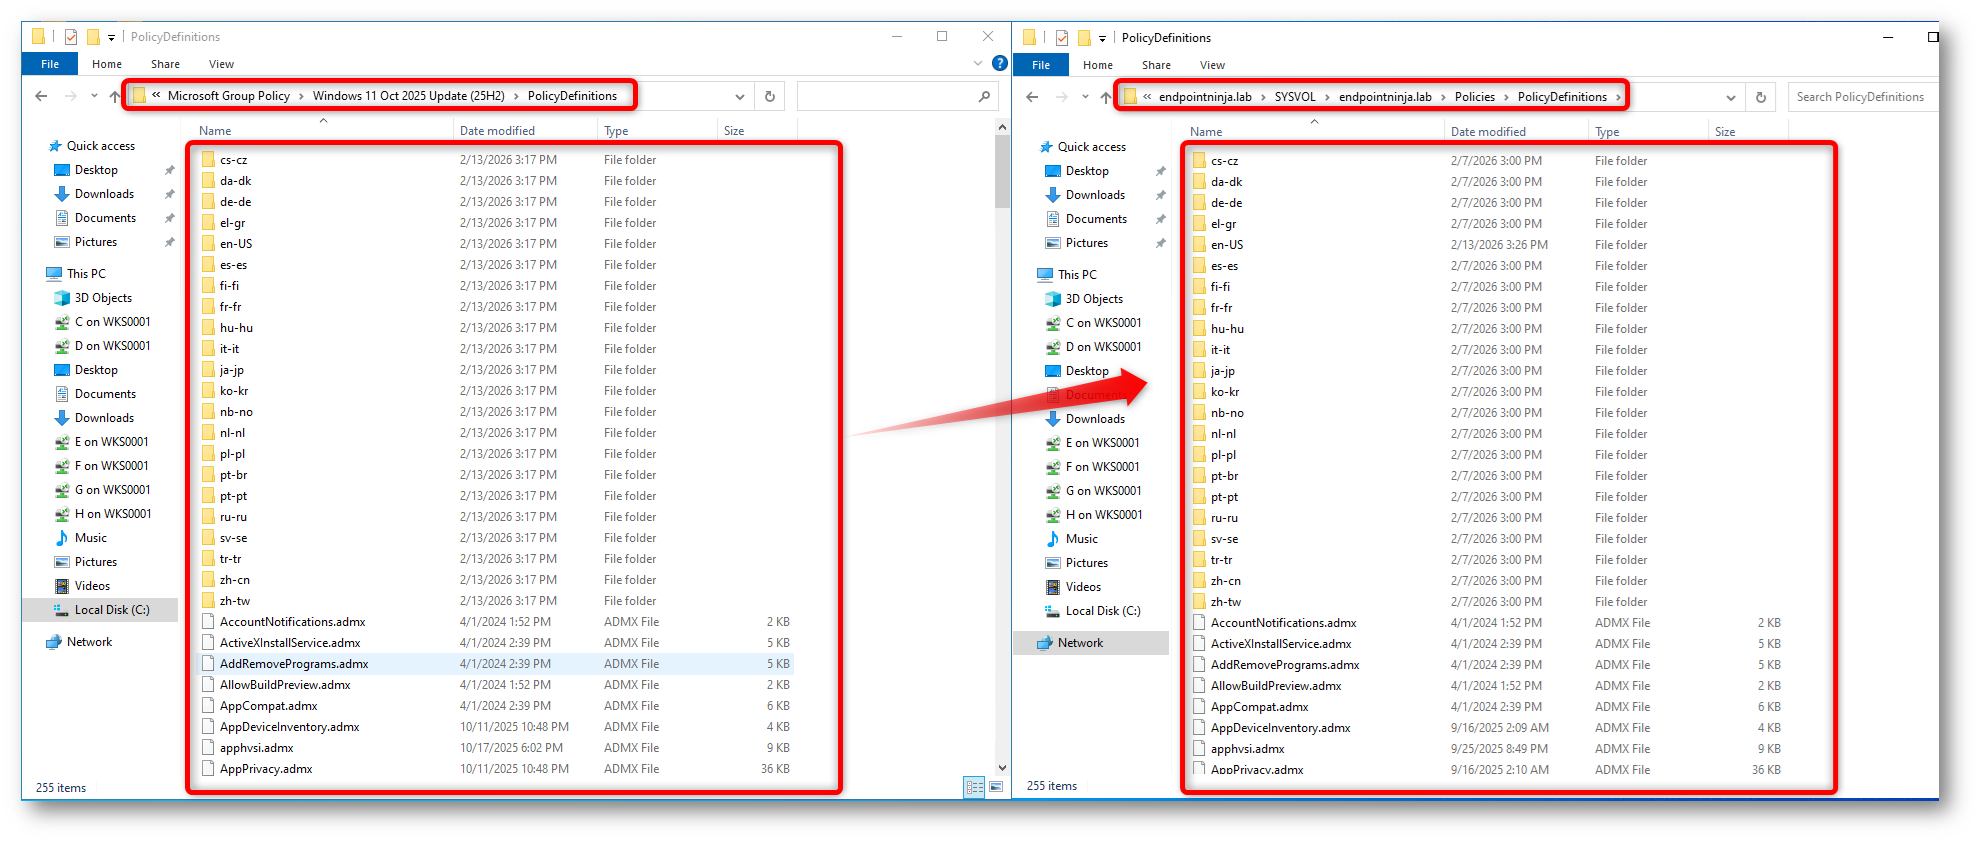Click G on WKS0001 icon in SYSVOL window
This screenshot has height=843, width=1981.
click(1053, 491)
